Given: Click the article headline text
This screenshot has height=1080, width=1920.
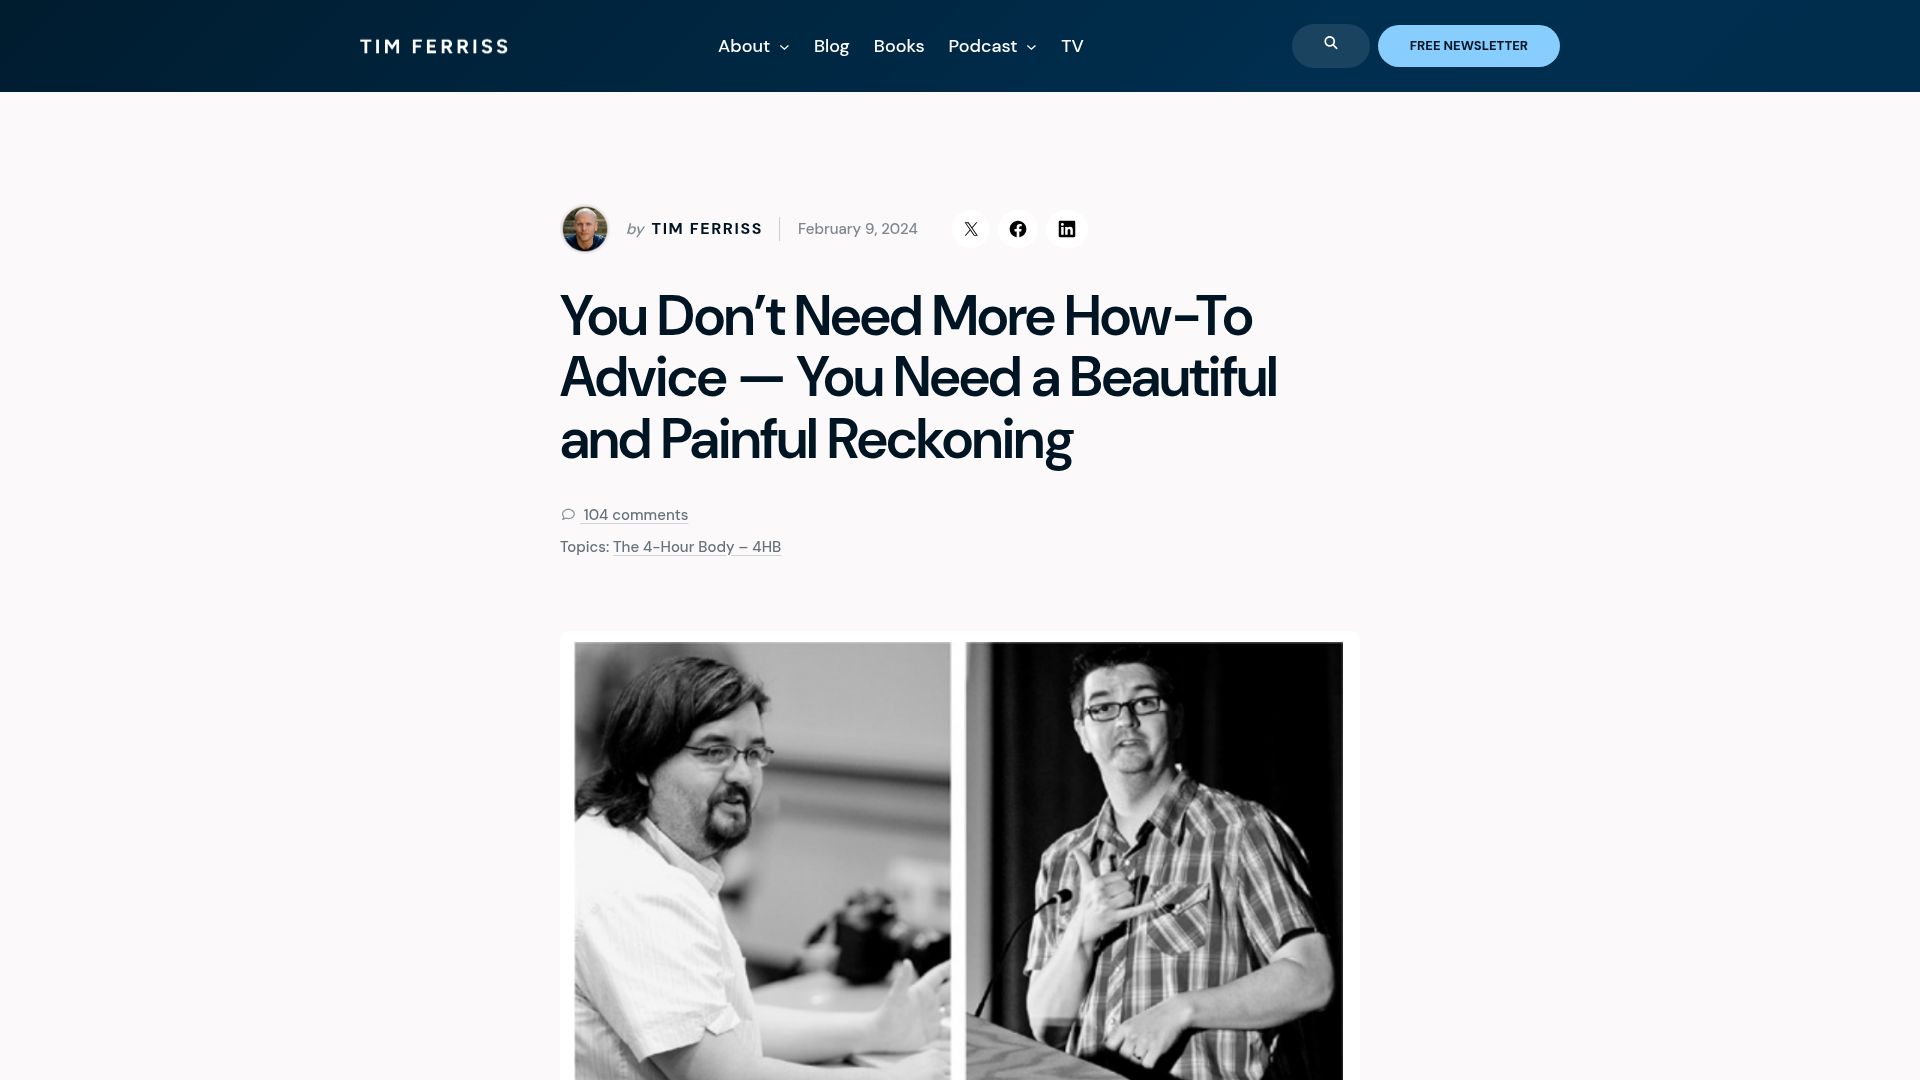Looking at the screenshot, I should (918, 378).
